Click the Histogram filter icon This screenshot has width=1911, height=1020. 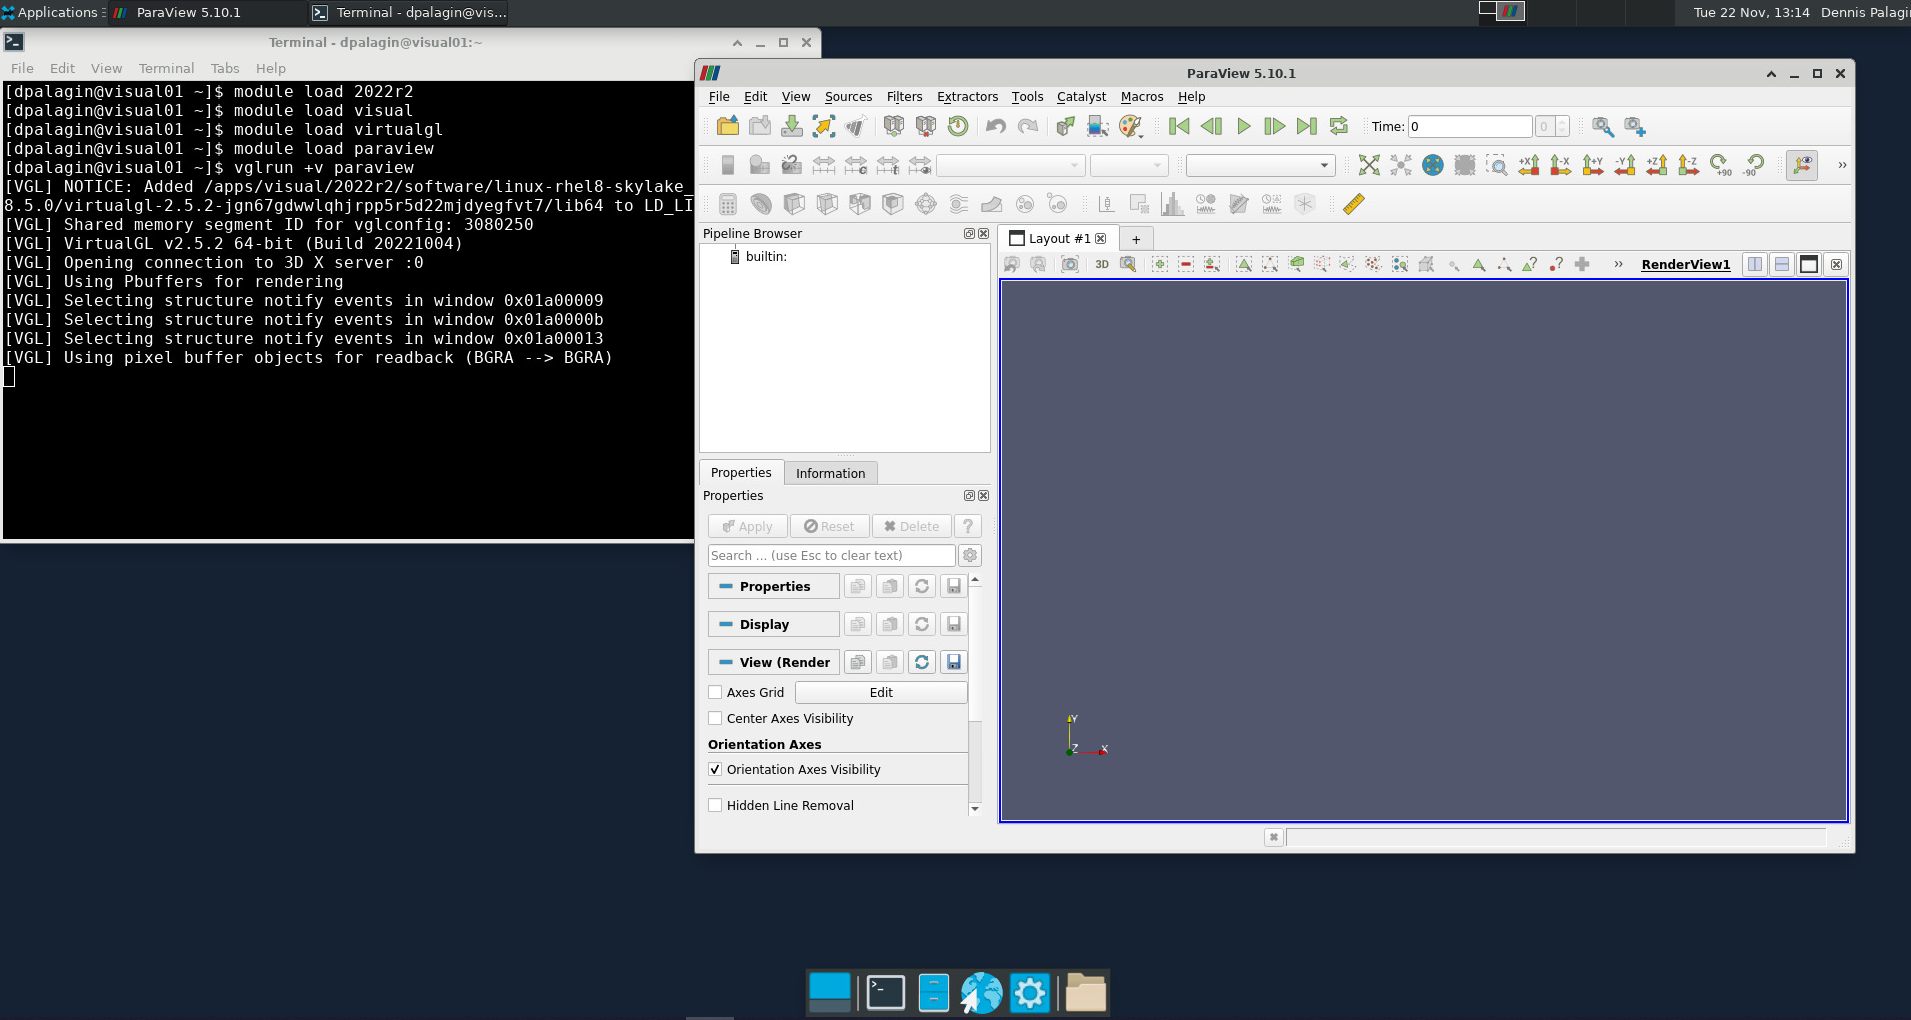click(x=1172, y=204)
